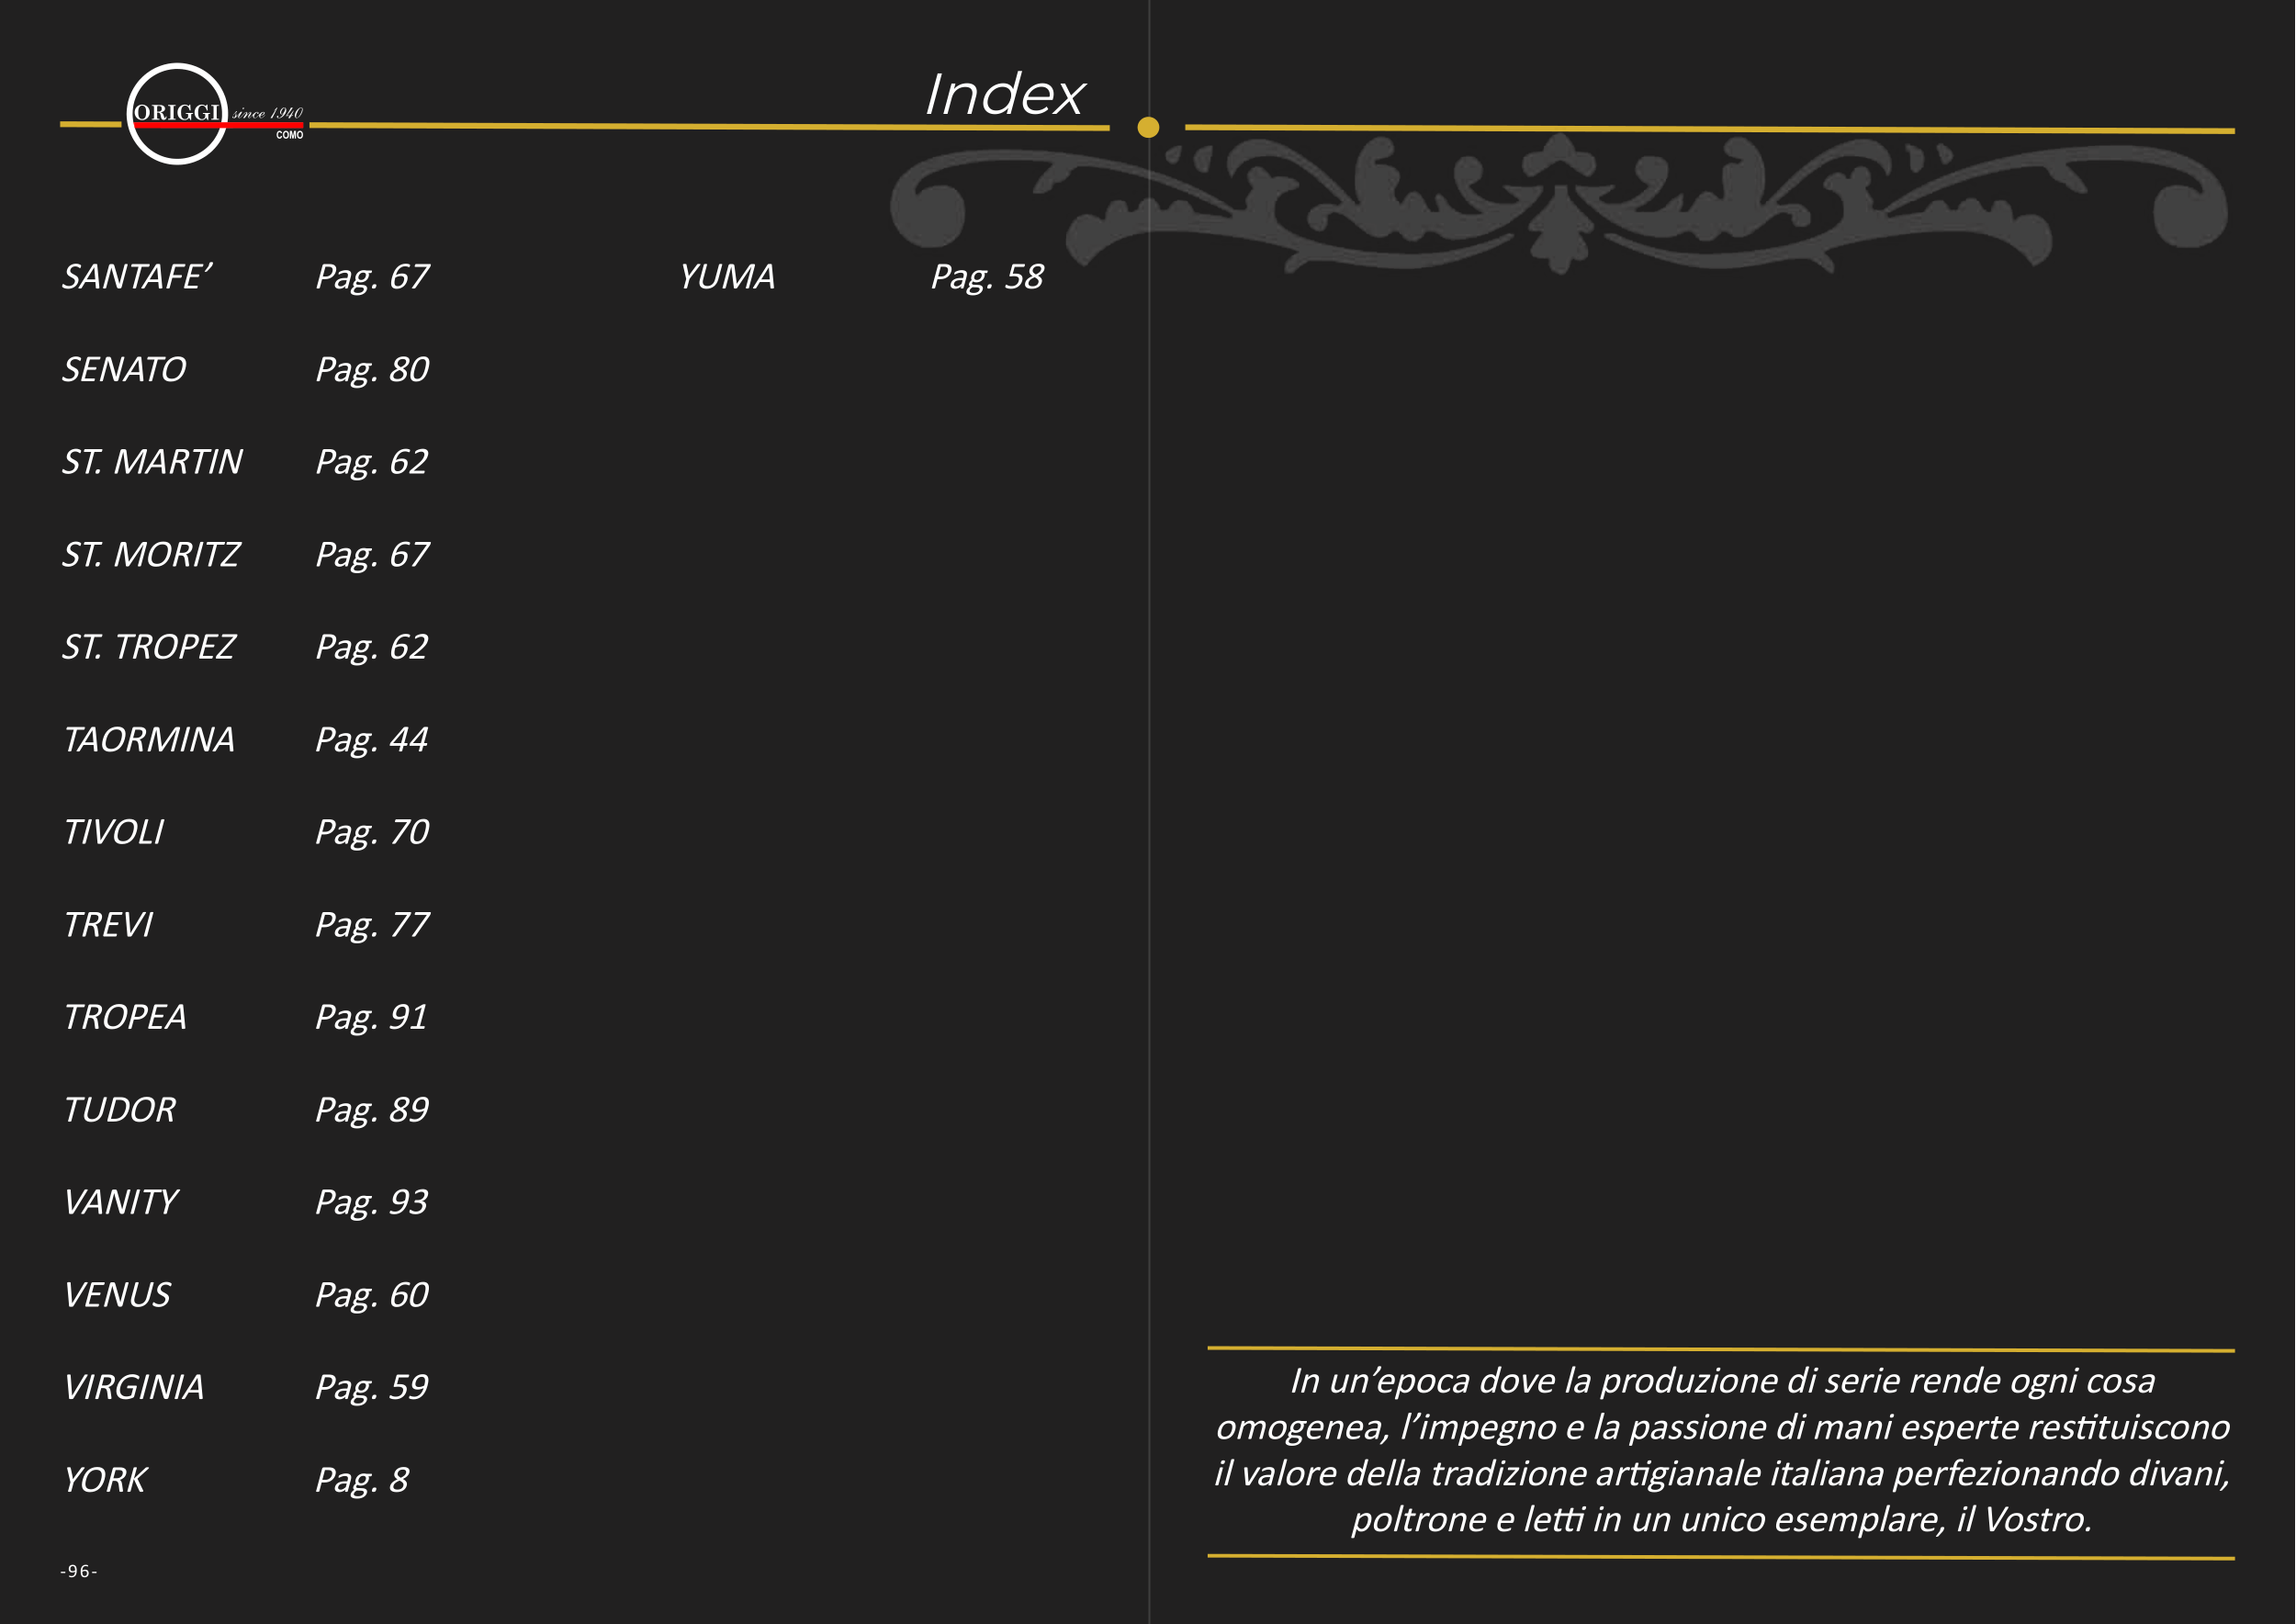Open the SENATO index entry
The width and height of the screenshot is (2296, 1624).
tap(124, 369)
